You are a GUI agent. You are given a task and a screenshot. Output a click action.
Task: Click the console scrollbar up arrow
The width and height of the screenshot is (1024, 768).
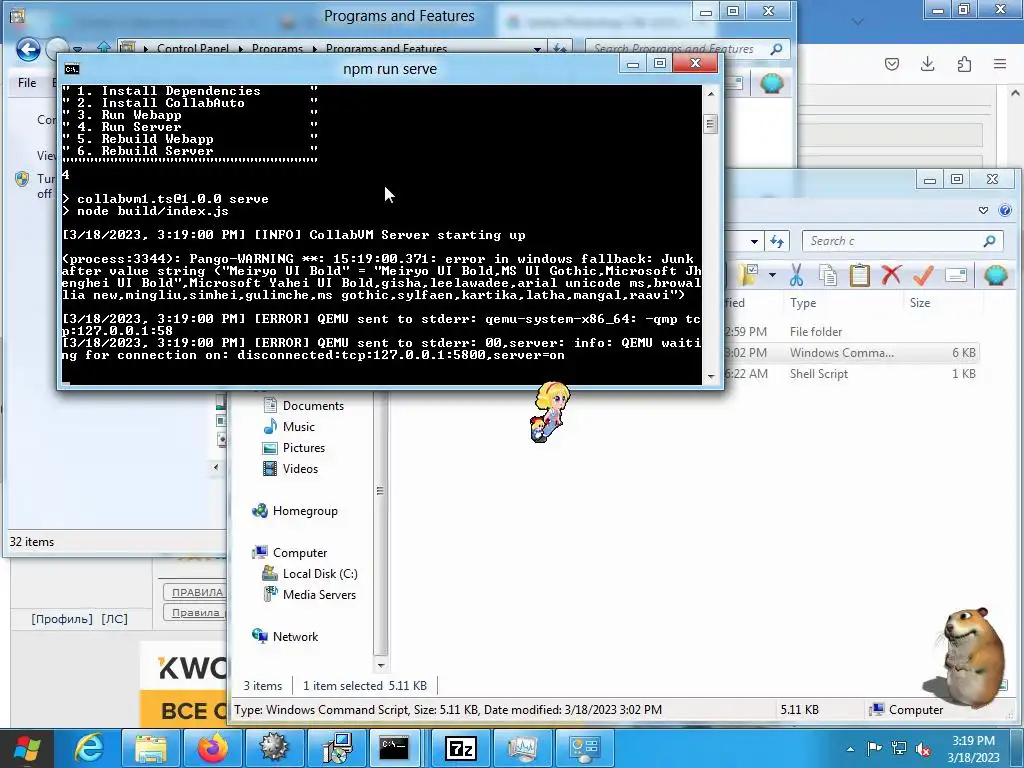711,94
